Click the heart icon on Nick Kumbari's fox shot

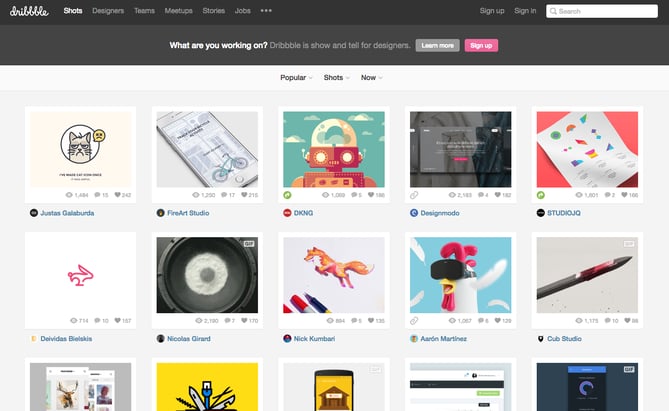(x=368, y=321)
